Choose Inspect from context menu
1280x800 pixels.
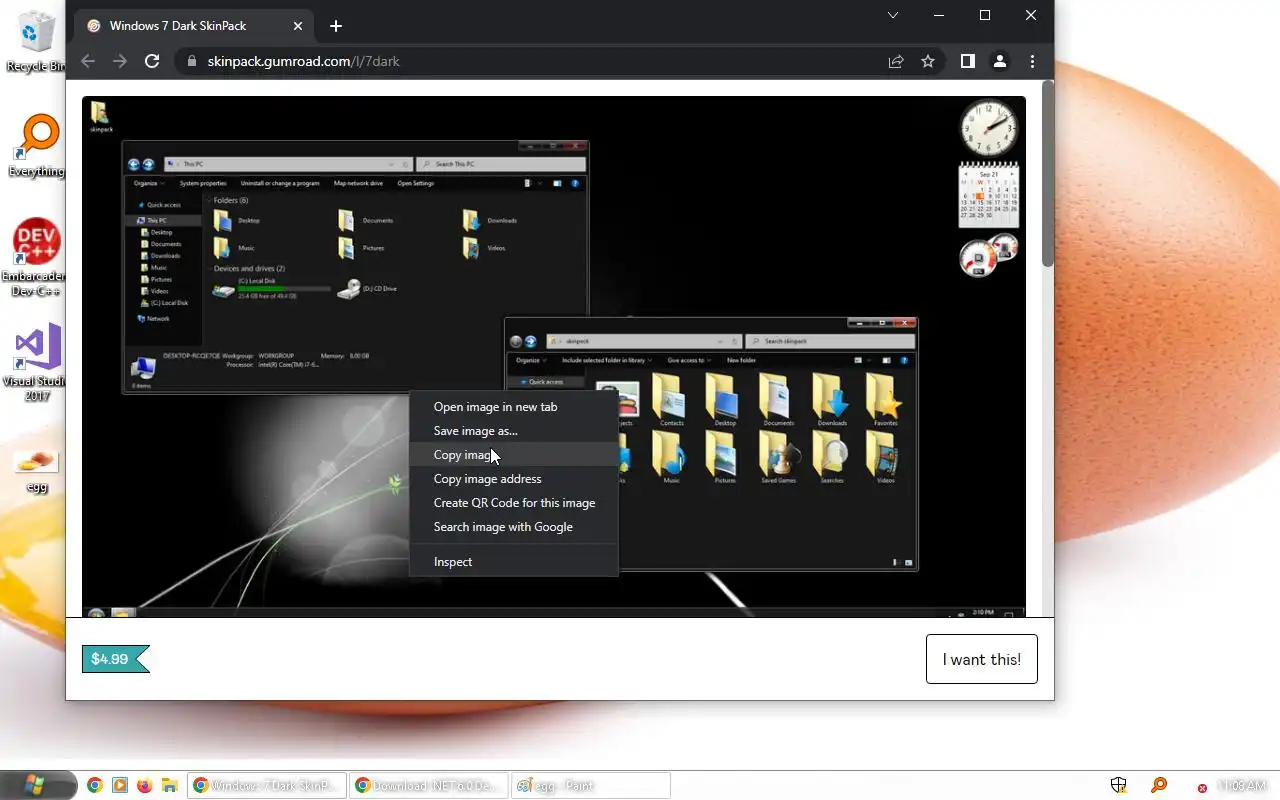coord(514,562)
